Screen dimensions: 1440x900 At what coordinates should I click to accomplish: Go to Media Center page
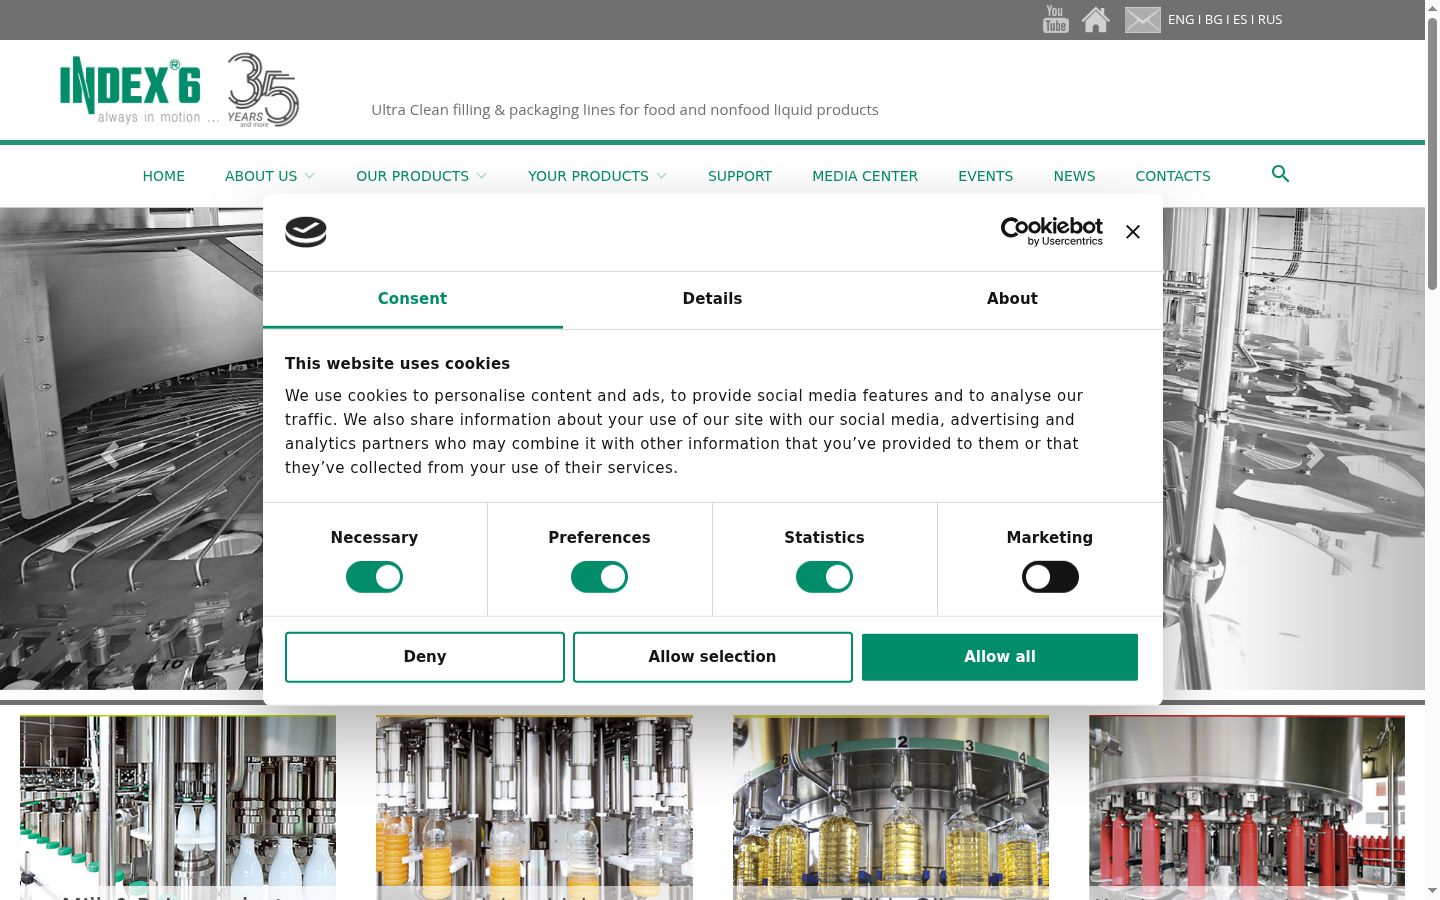865,176
